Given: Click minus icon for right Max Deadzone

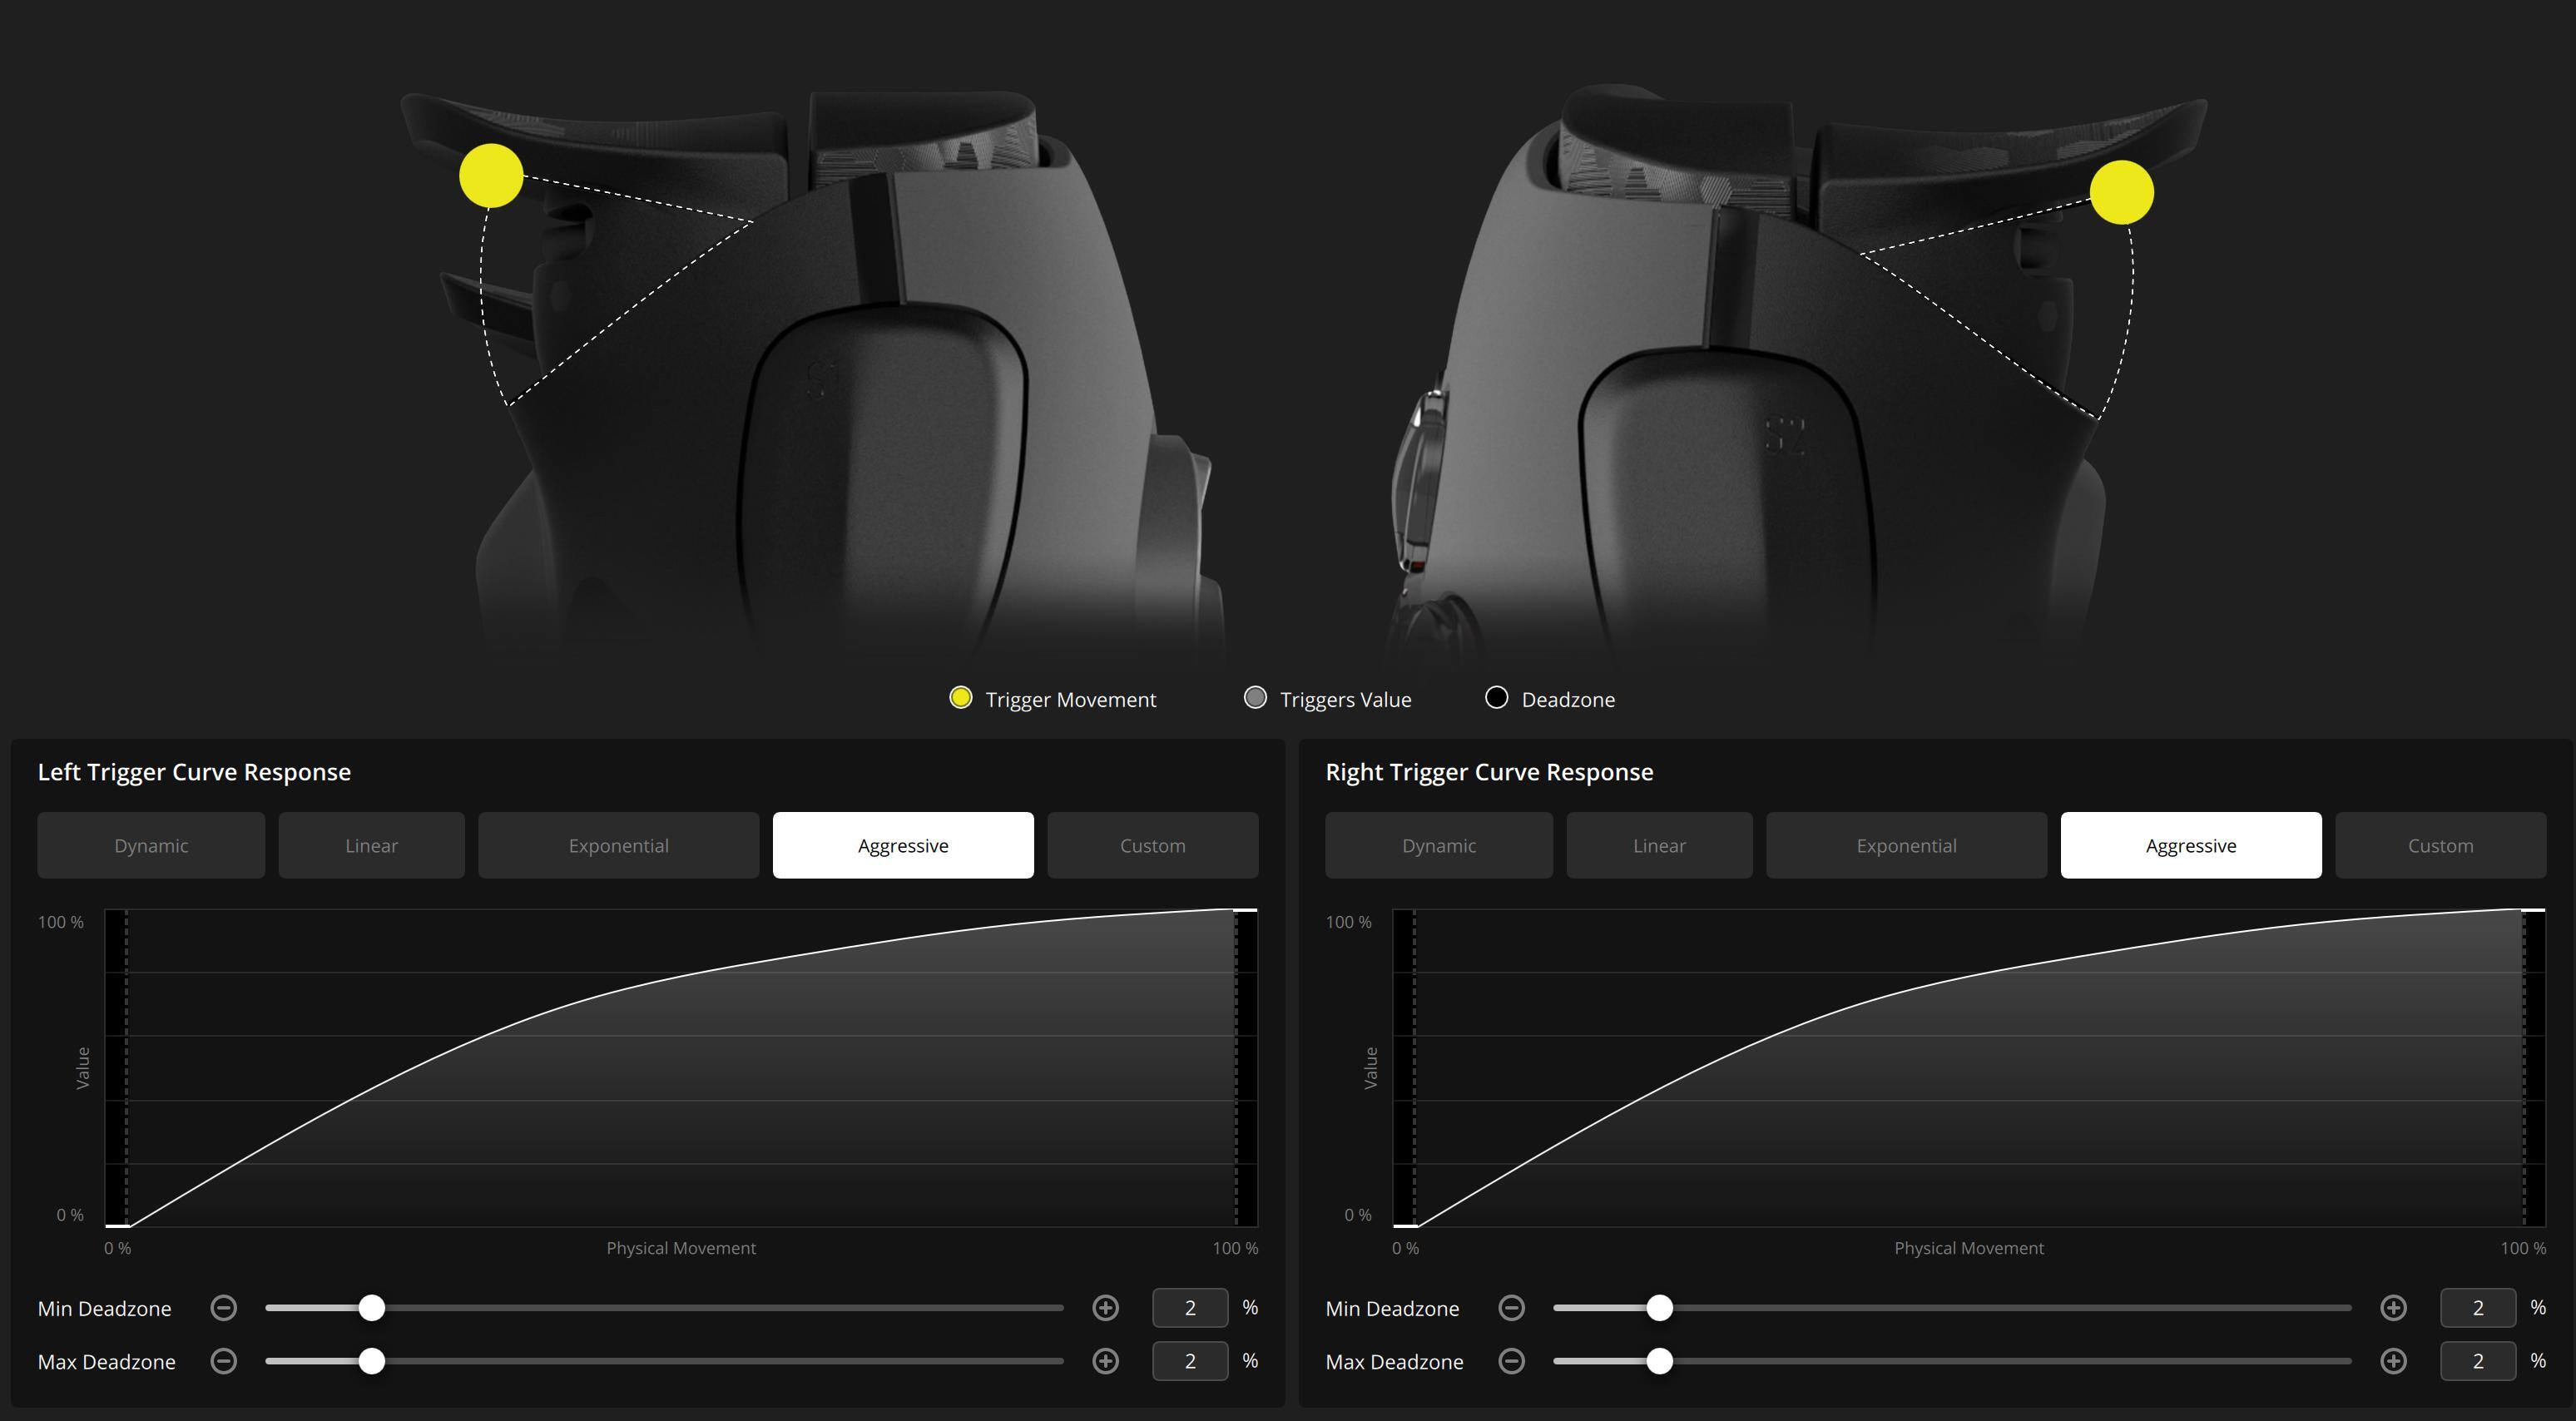Looking at the screenshot, I should click(1512, 1361).
